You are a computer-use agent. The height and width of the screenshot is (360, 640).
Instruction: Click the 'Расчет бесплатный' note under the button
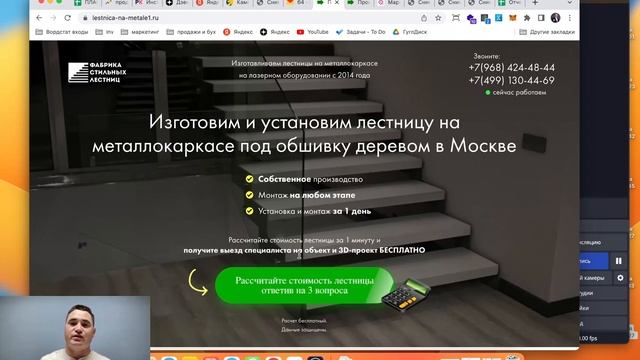(304, 321)
